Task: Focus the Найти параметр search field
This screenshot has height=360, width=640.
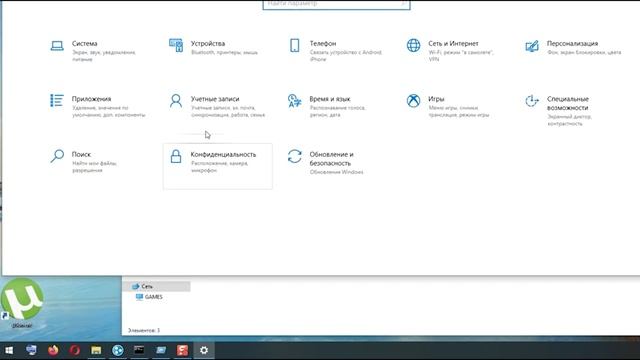Action: point(336,4)
